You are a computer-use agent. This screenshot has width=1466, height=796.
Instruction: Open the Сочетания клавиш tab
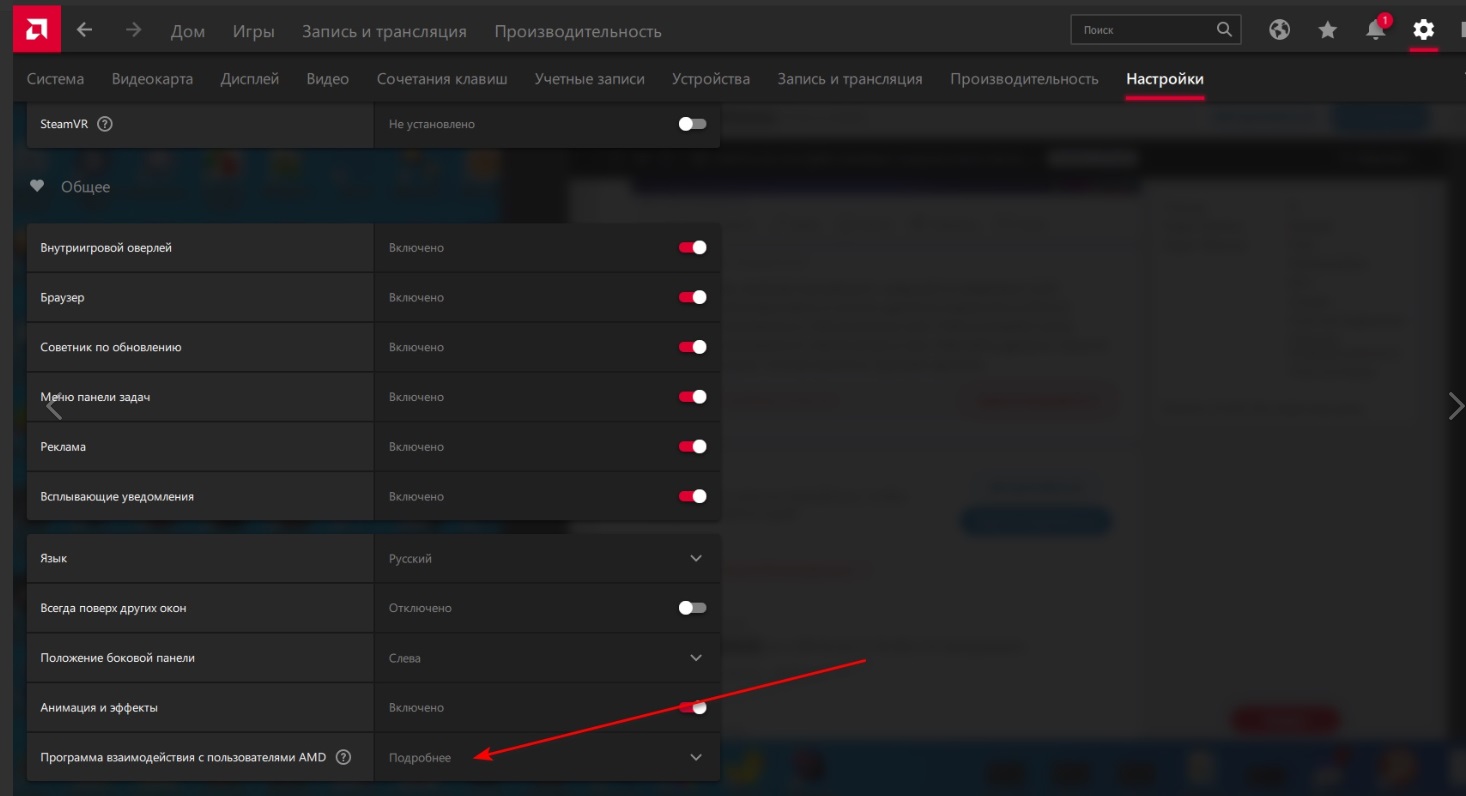pos(442,79)
